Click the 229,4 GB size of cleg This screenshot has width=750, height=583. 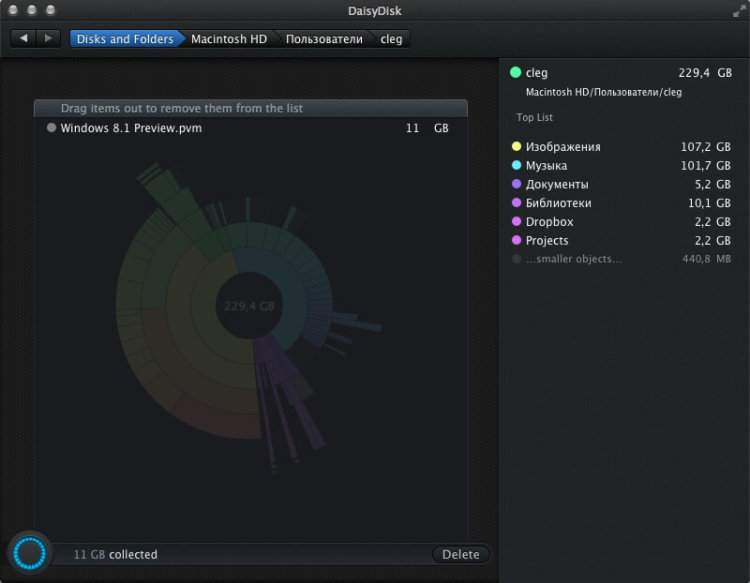[705, 73]
